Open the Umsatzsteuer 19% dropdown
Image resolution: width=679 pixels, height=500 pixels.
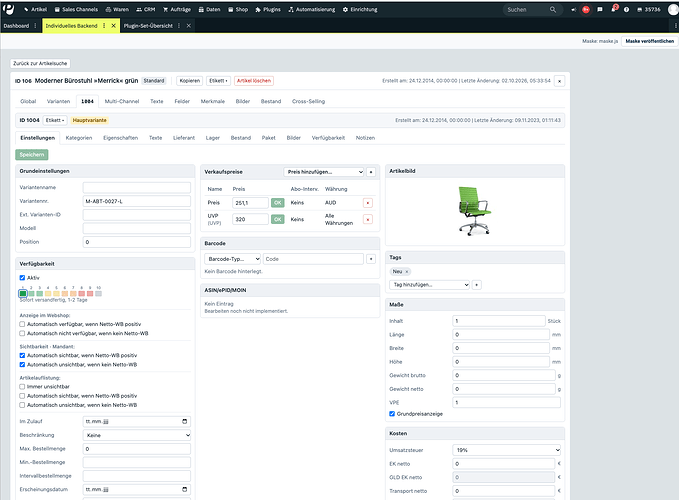point(506,450)
